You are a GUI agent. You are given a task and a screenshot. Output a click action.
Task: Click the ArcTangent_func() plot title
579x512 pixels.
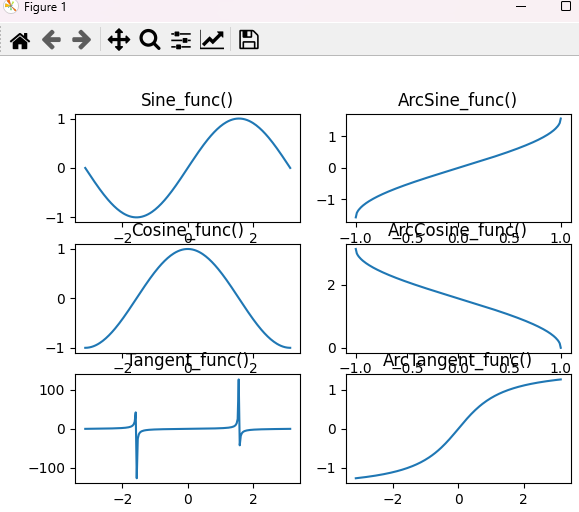pyautogui.click(x=457, y=360)
